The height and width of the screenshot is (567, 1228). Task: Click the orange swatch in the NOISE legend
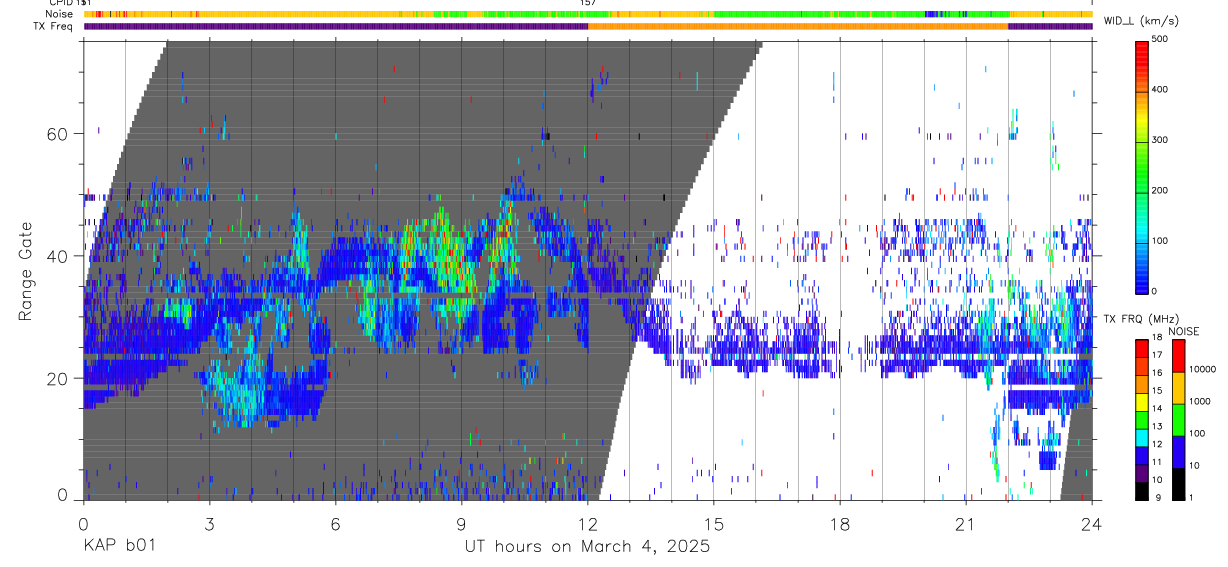tap(1178, 388)
